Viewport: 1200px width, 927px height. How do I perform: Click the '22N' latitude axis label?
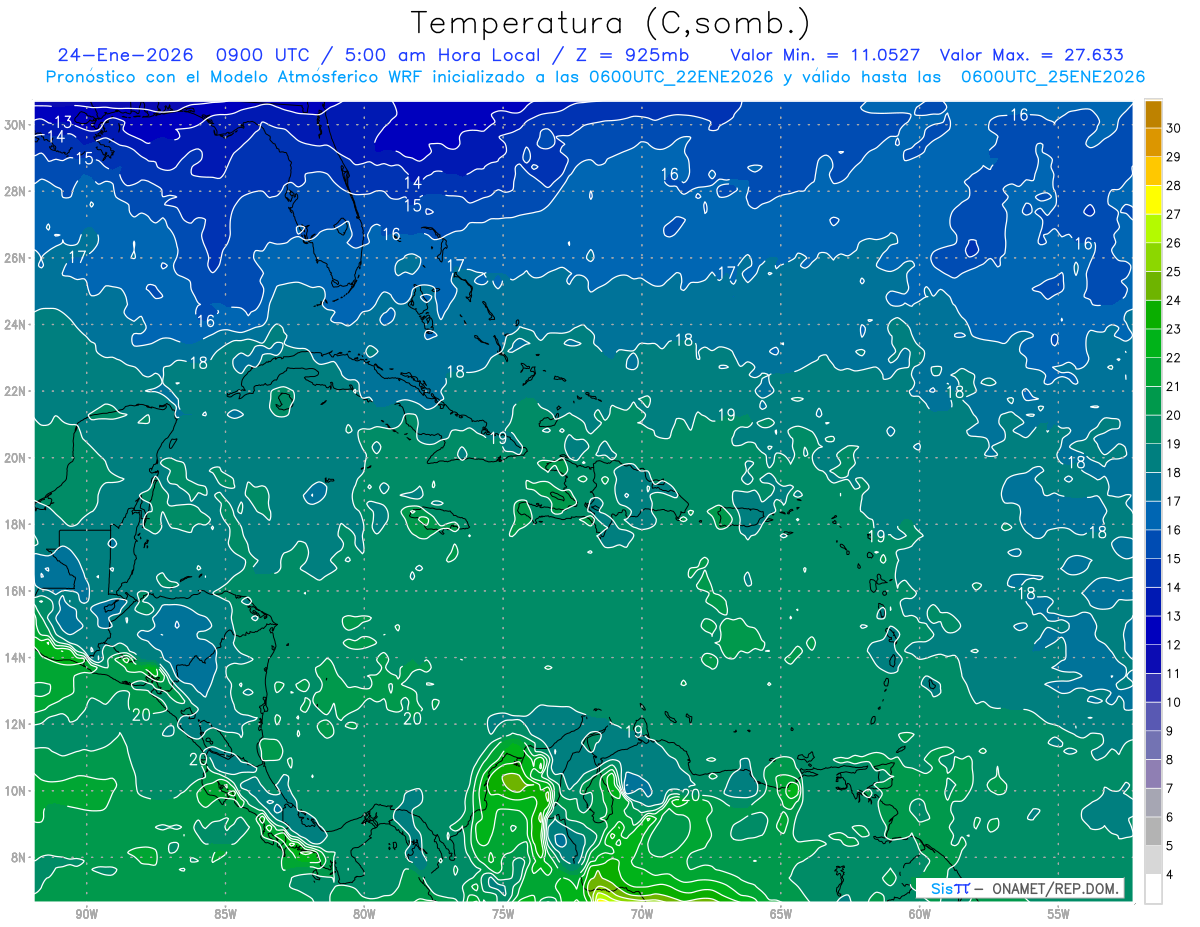click(15, 391)
